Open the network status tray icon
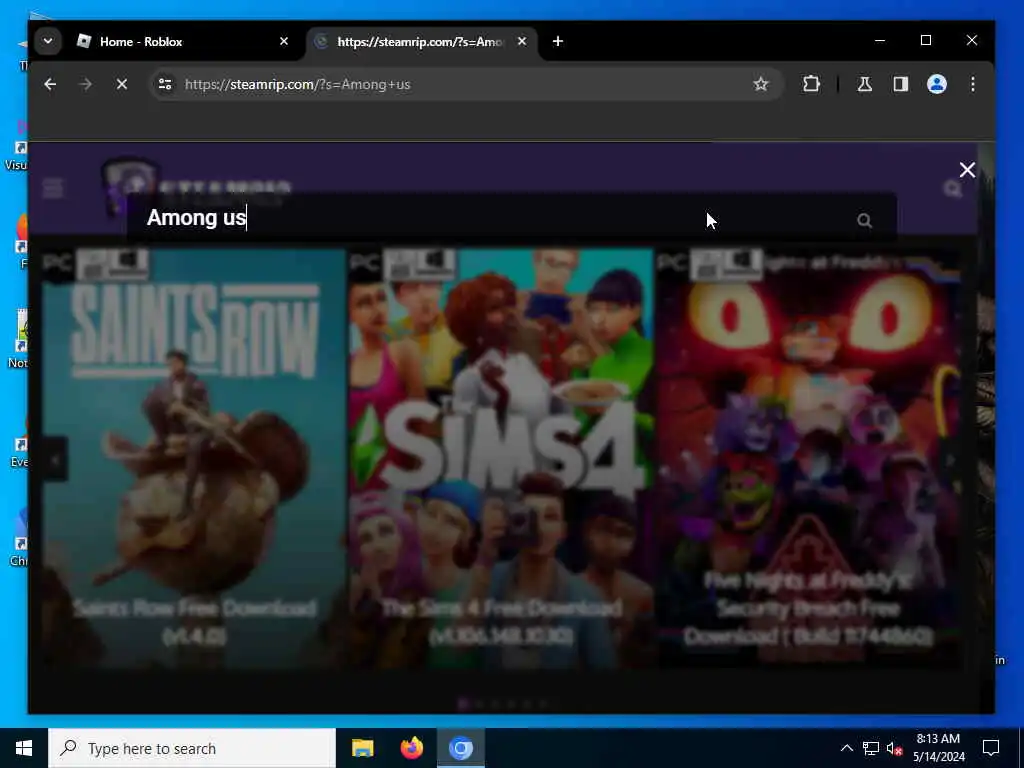This screenshot has width=1024, height=768. [x=871, y=748]
